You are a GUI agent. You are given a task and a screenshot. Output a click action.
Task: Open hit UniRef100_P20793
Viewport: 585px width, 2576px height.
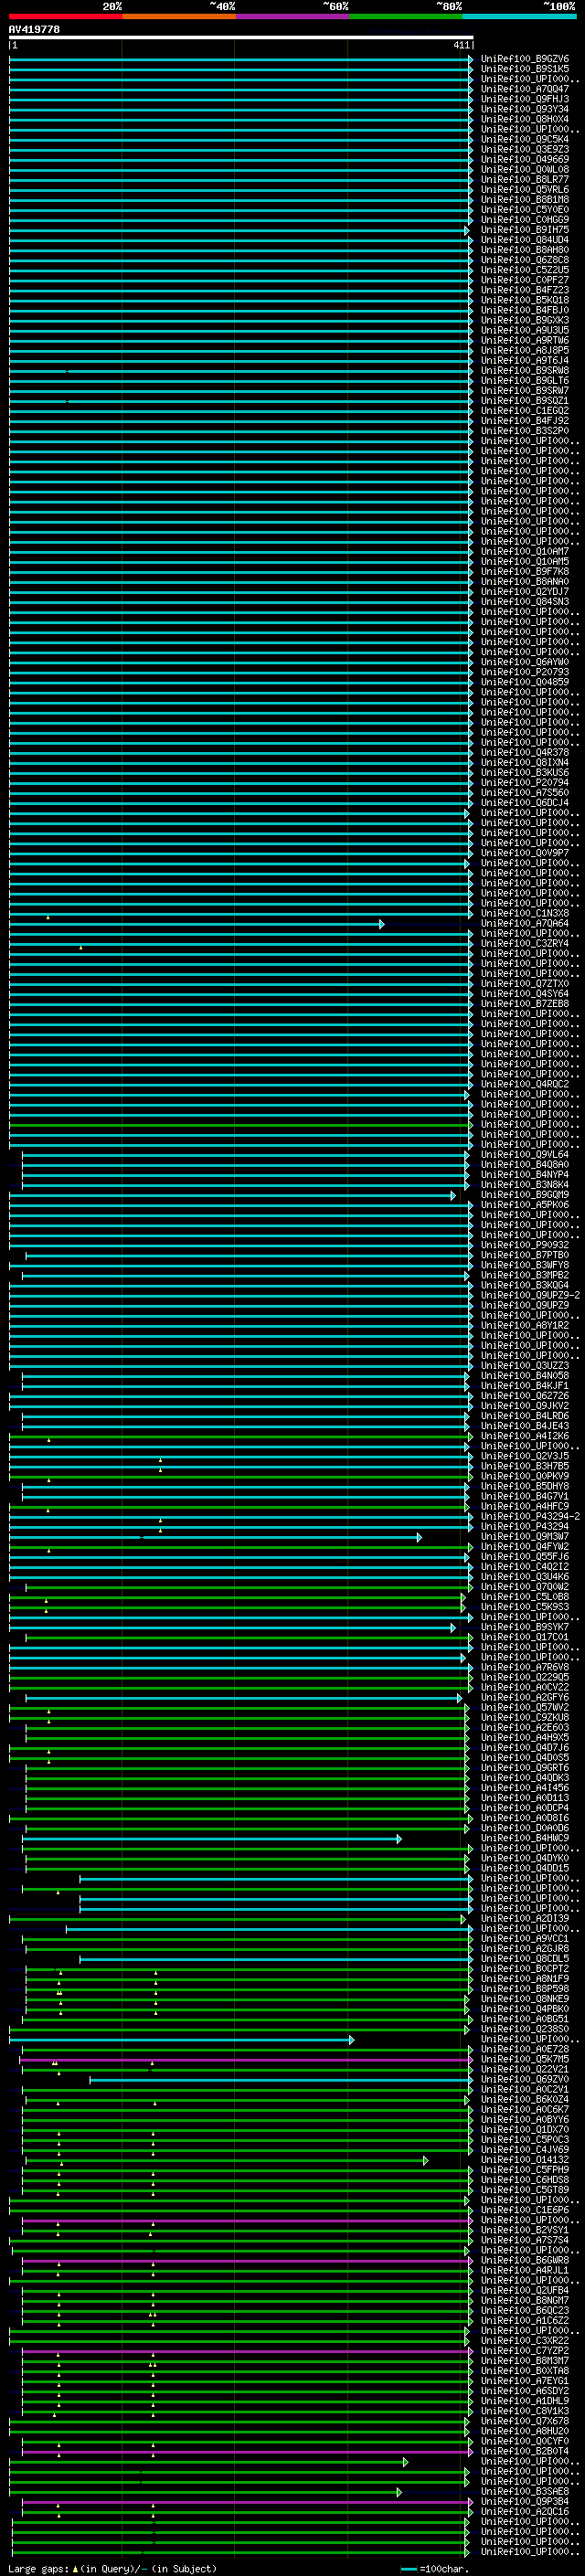click(x=525, y=672)
